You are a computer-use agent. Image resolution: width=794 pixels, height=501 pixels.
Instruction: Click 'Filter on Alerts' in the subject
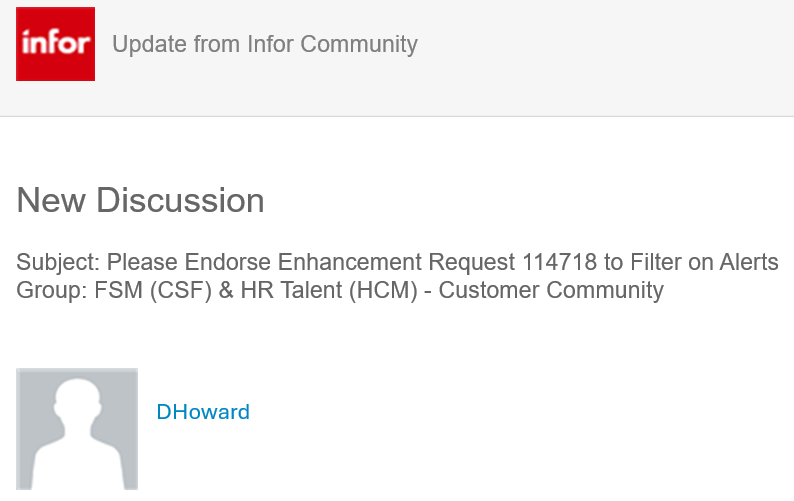click(704, 262)
